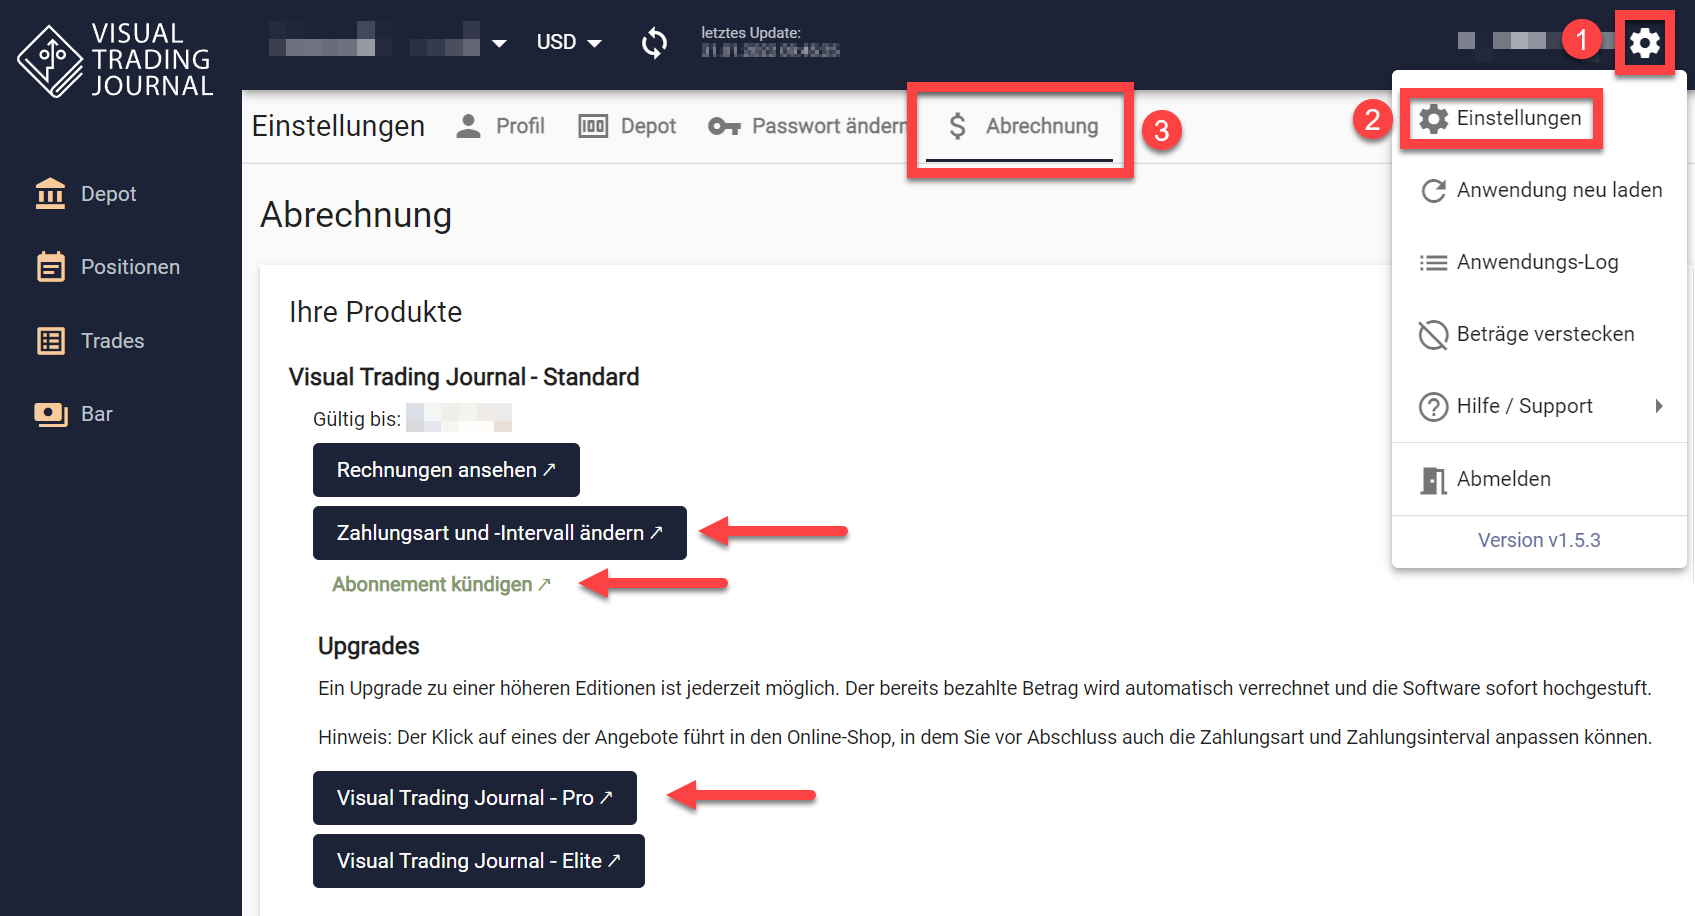Screen dimensions: 1695x916
Task: Click the Abonnement kündigen link
Action: point(441,584)
